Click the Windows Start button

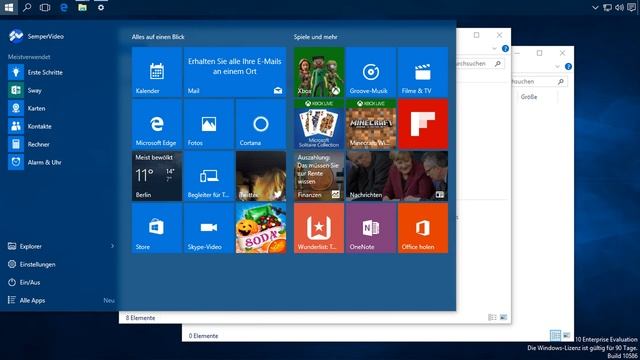point(9,7)
